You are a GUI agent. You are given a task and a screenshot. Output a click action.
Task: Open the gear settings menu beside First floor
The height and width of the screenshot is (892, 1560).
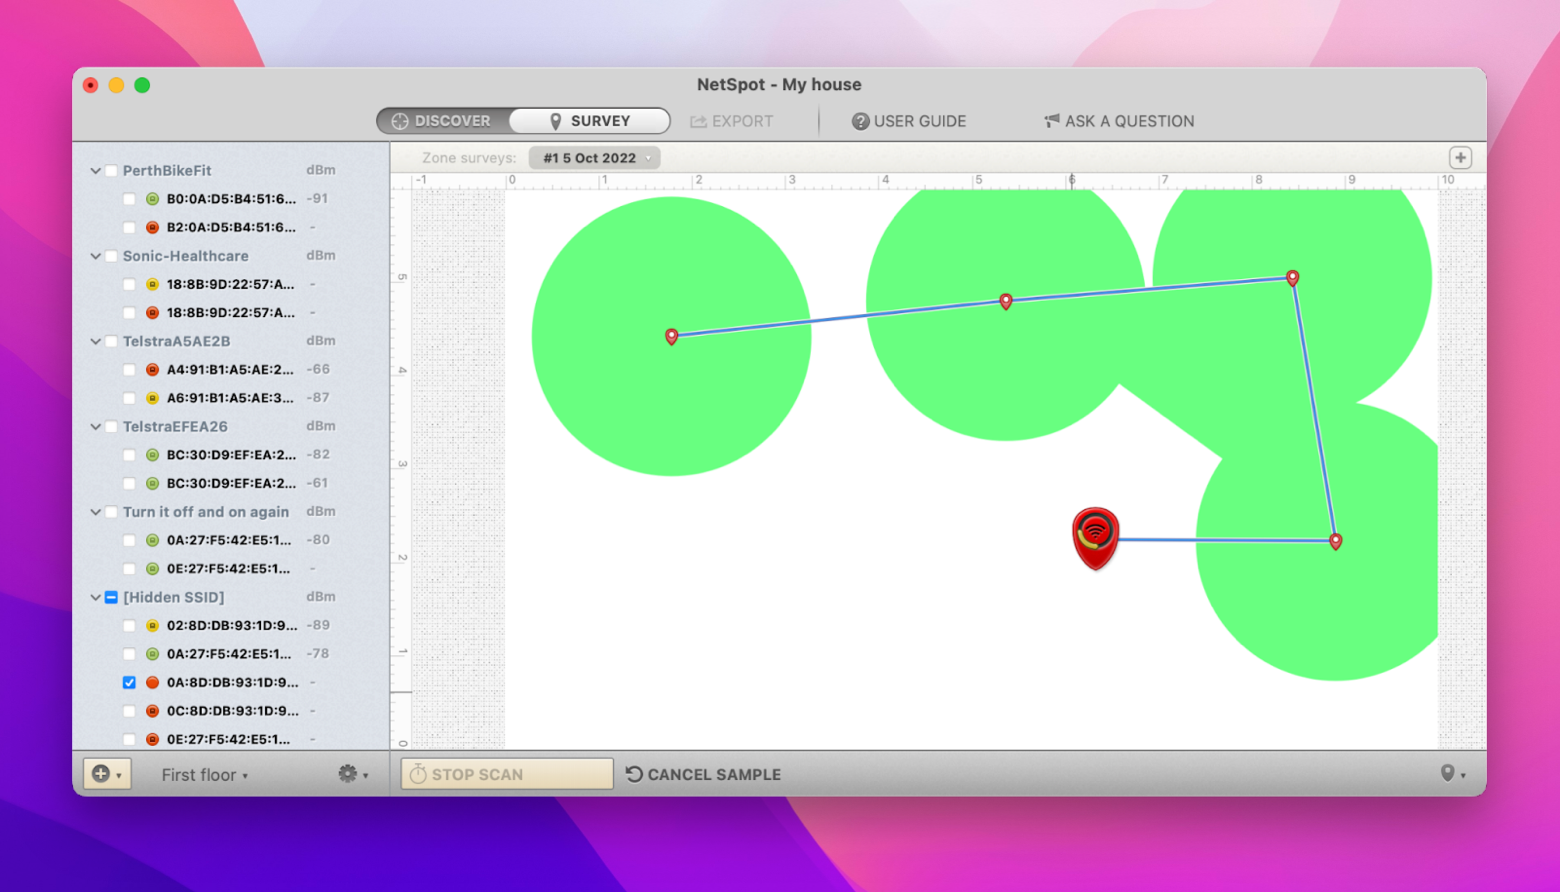(352, 774)
